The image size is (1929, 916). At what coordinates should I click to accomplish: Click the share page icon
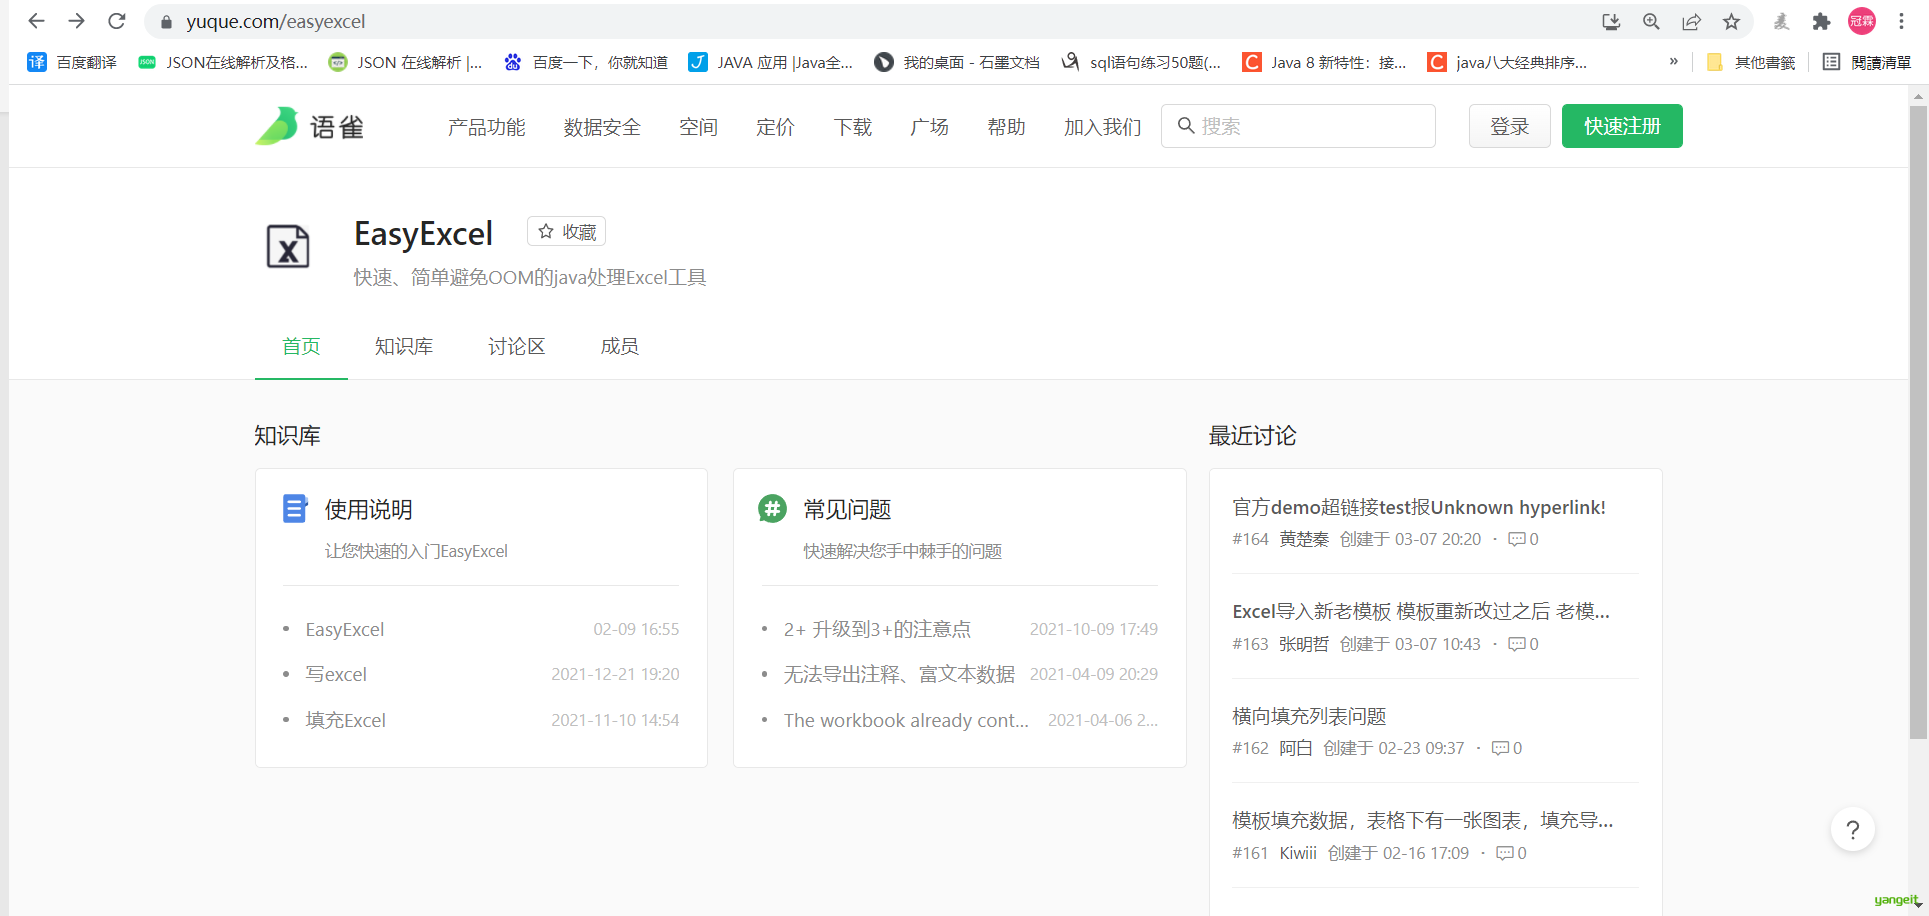point(1691,22)
